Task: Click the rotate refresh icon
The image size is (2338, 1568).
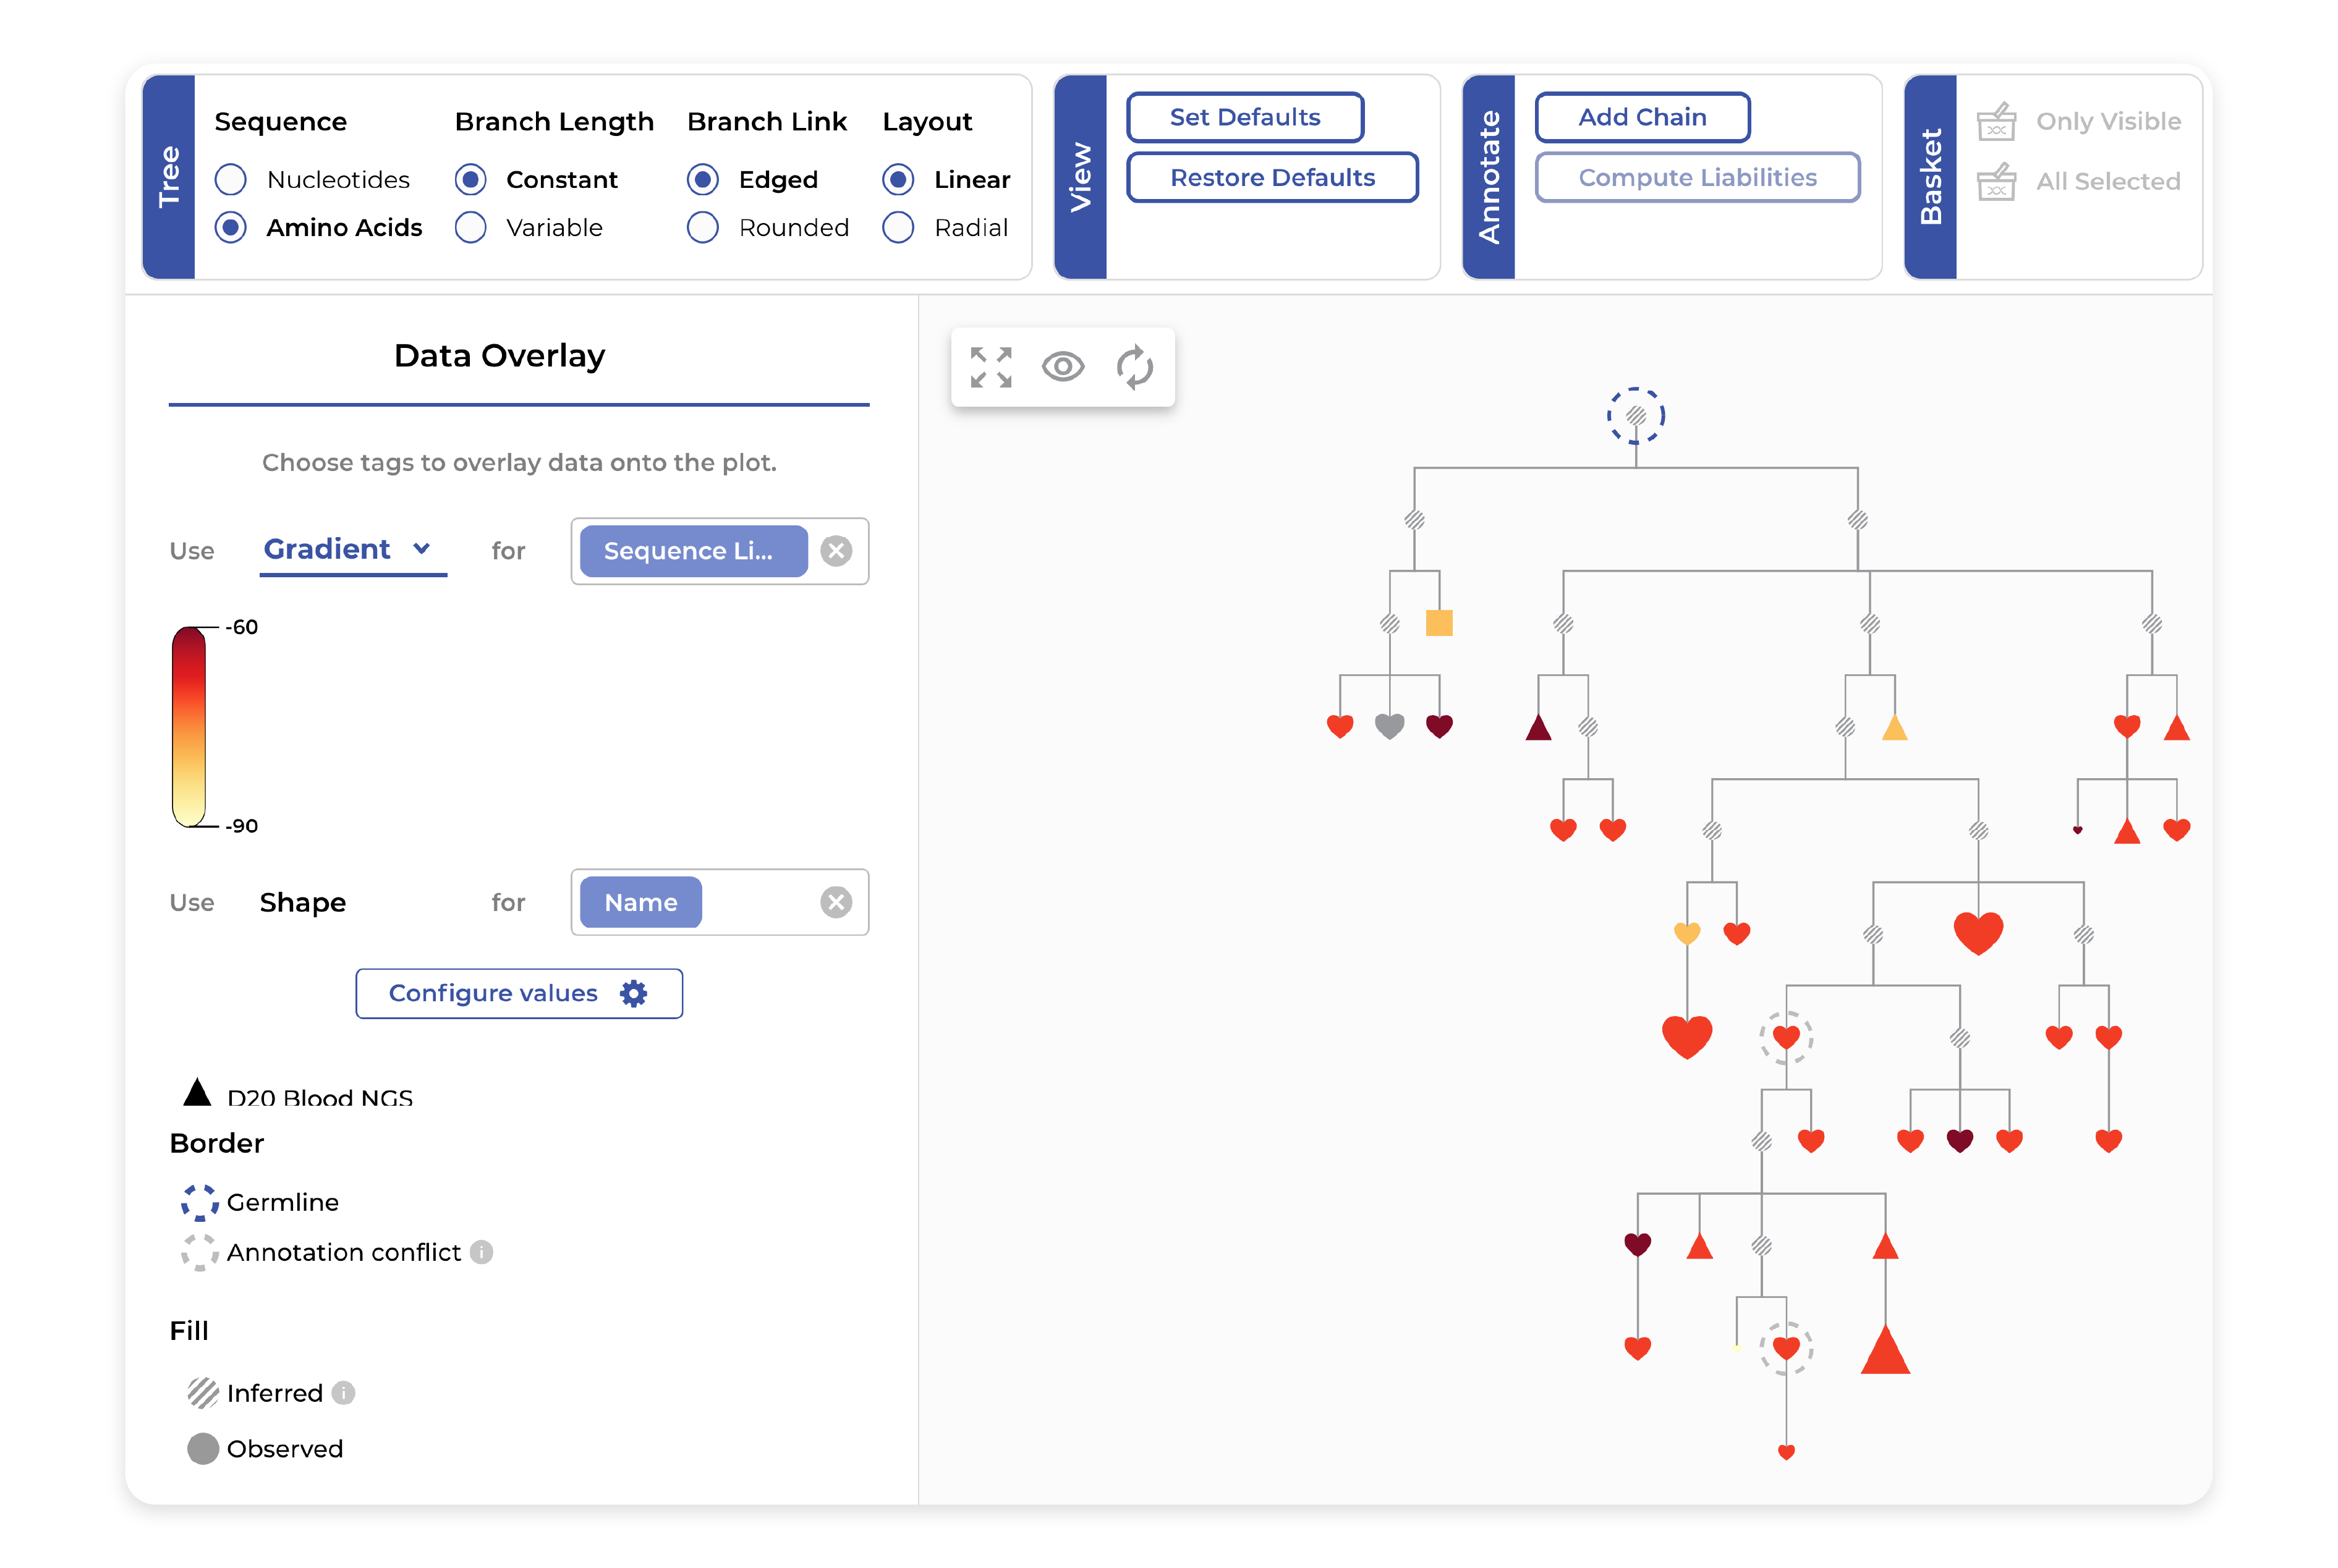Action: pyautogui.click(x=1134, y=367)
